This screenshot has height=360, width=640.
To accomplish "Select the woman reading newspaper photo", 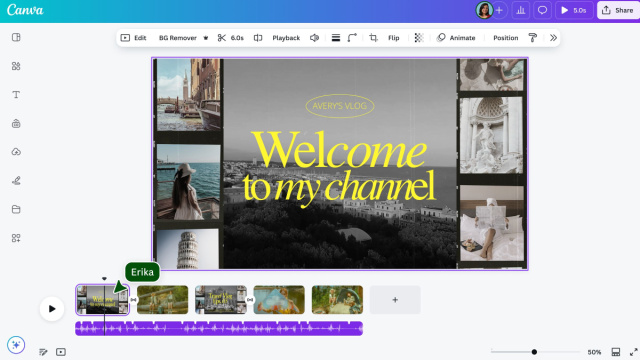I will pyautogui.click(x=492, y=223).
